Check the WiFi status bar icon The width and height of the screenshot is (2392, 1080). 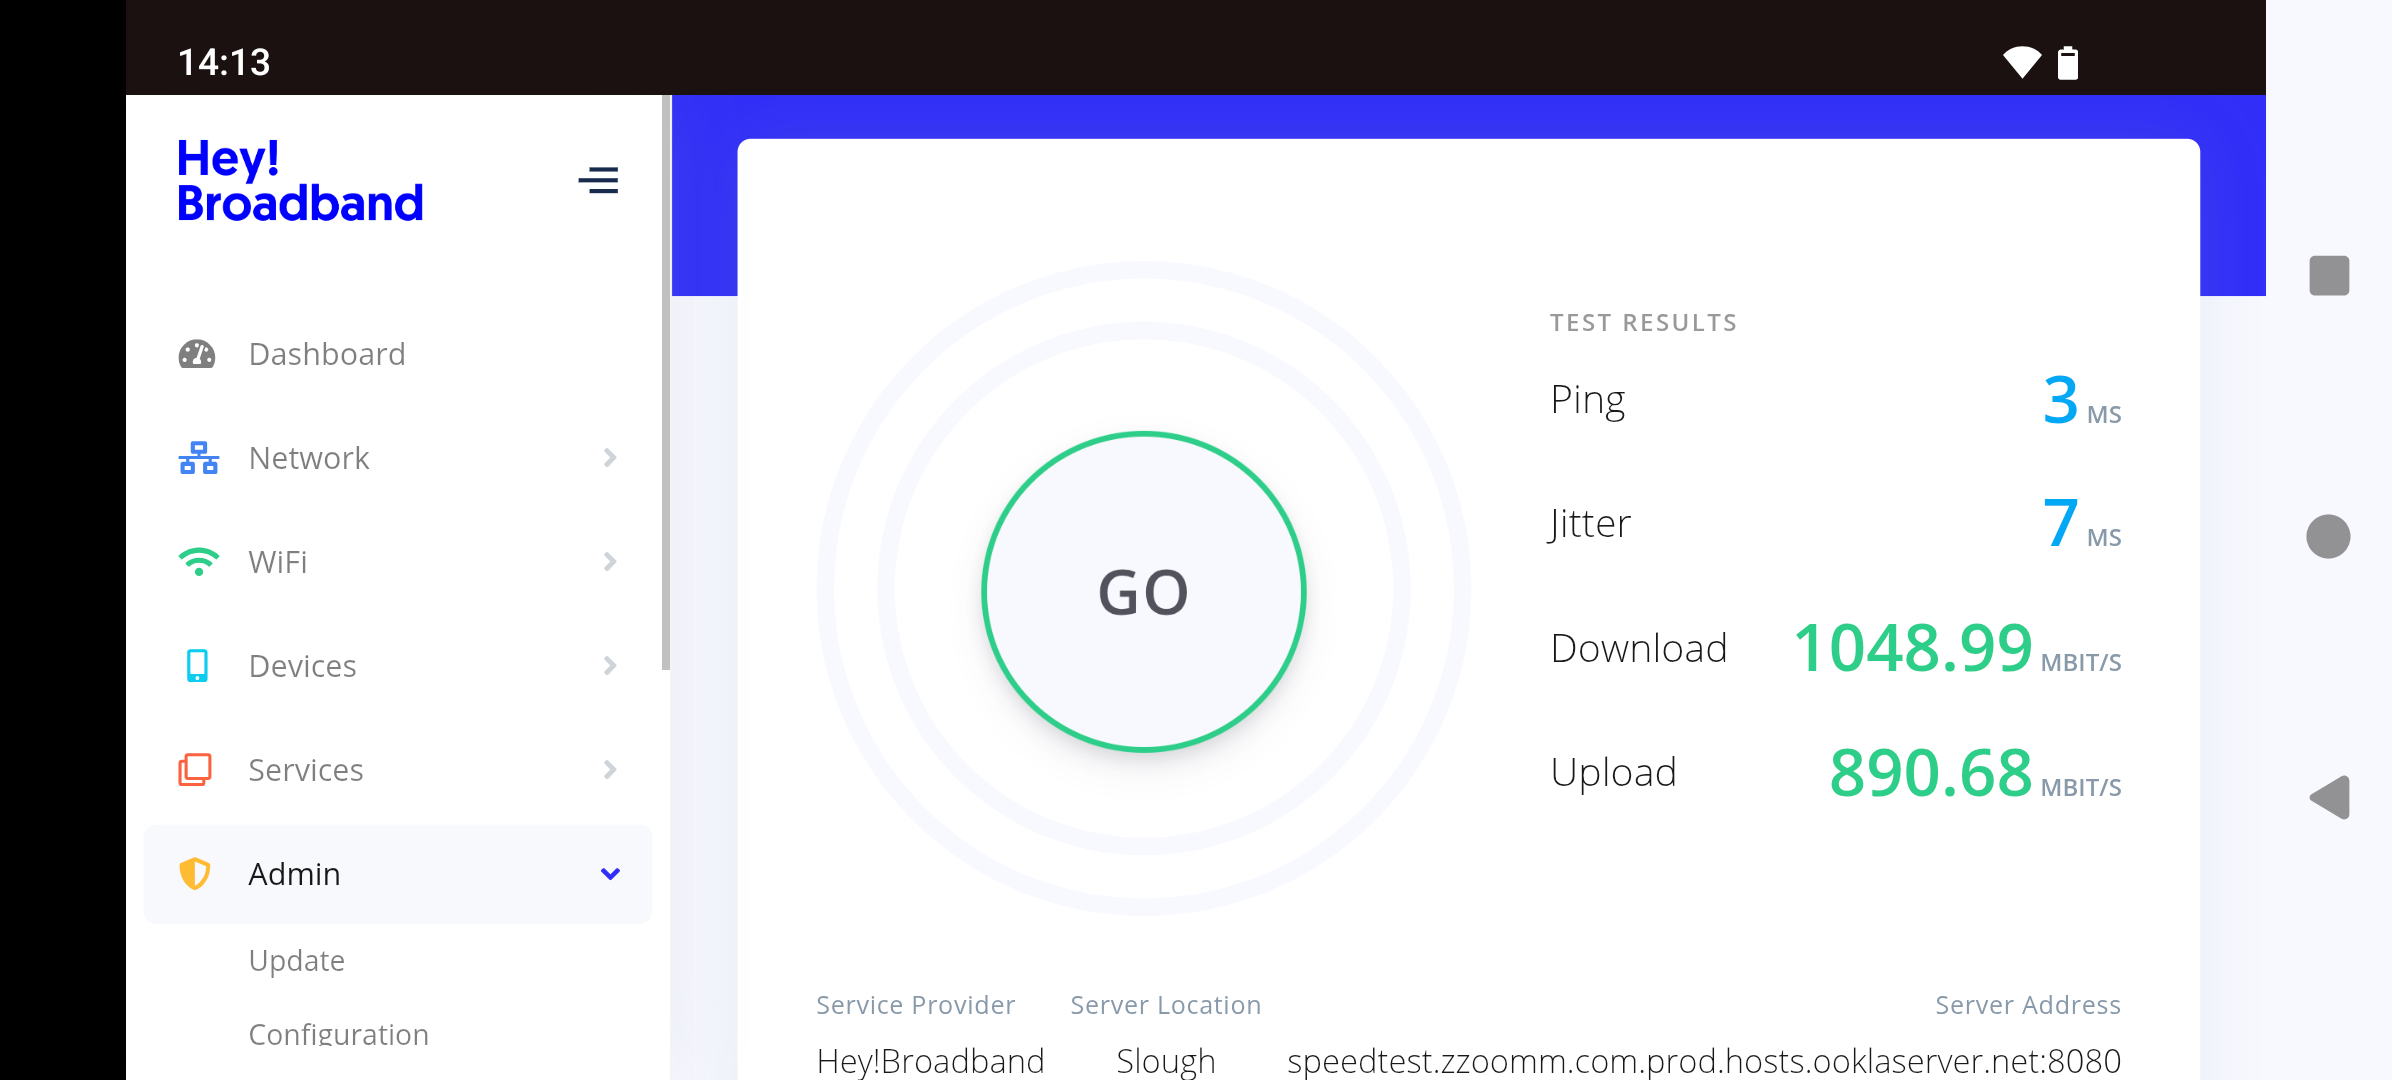click(x=2022, y=61)
